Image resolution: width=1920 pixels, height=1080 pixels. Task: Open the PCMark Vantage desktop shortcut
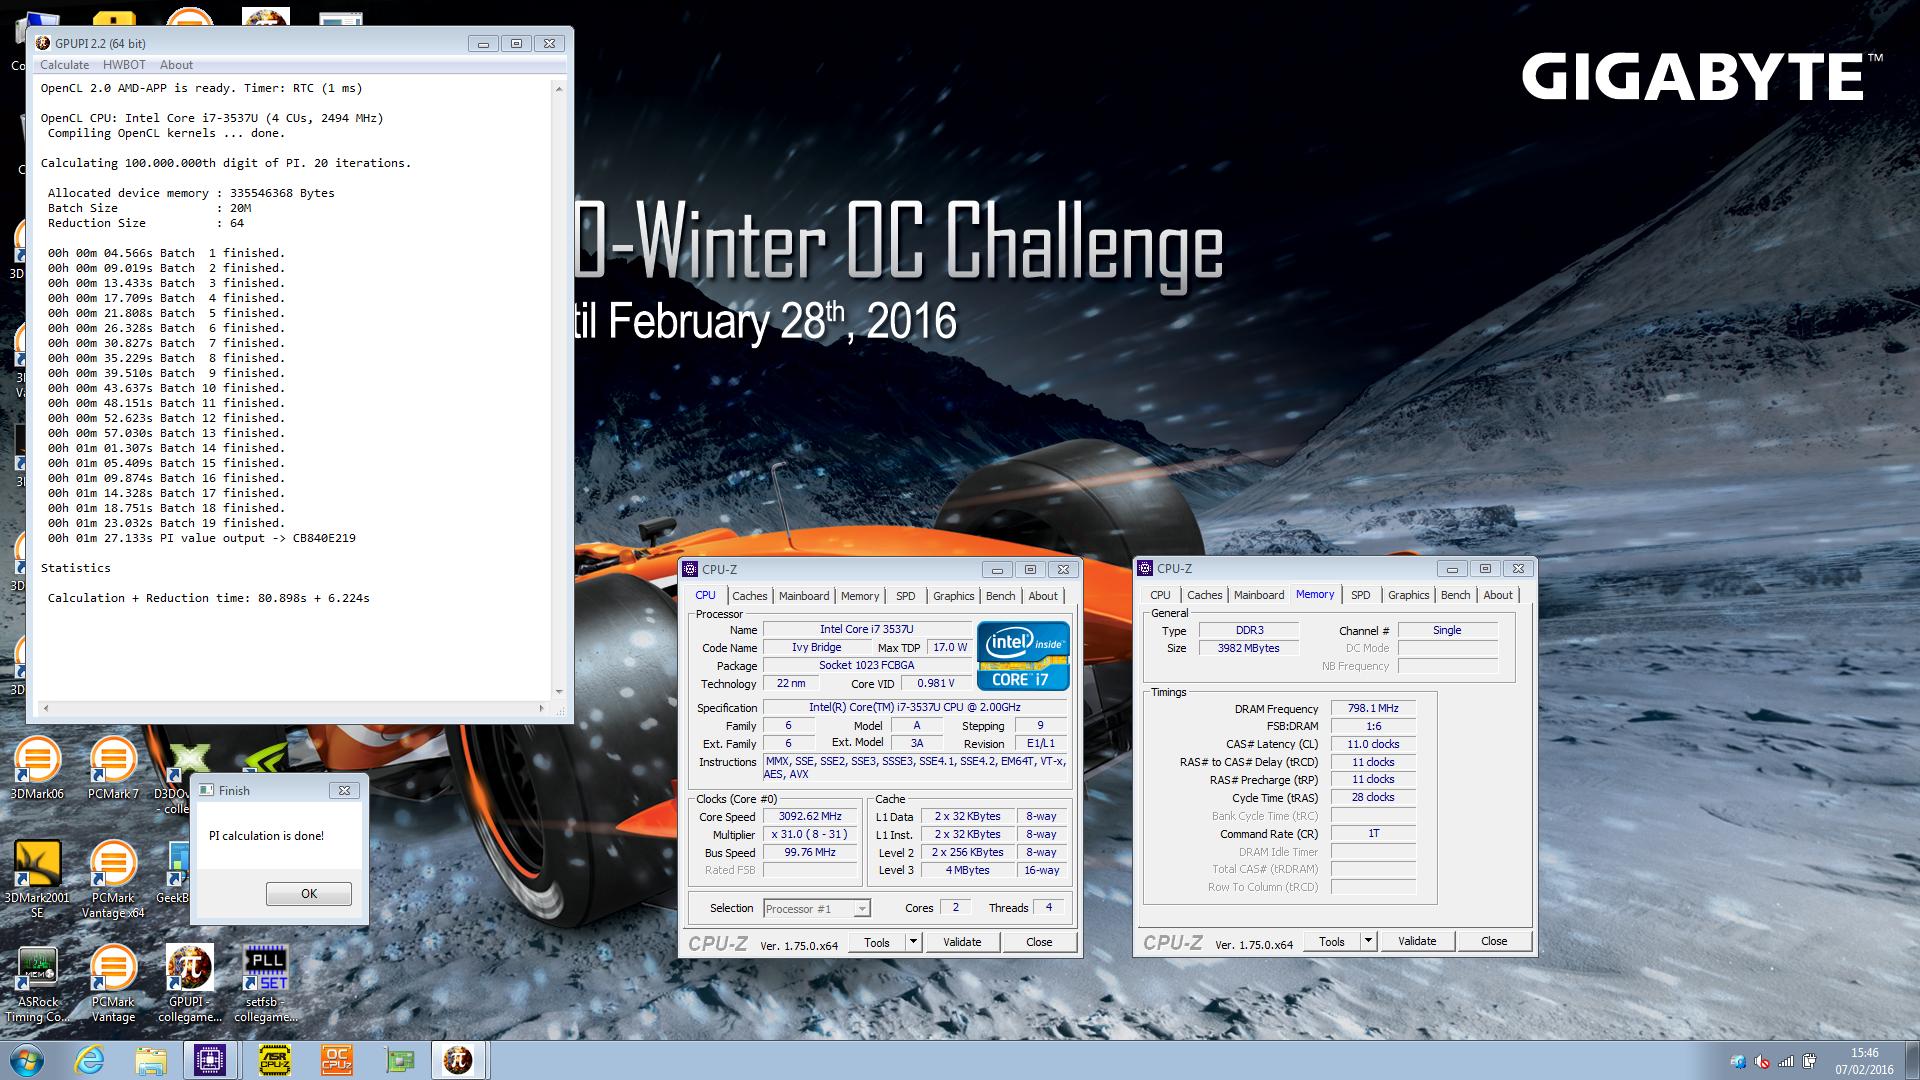tap(113, 984)
